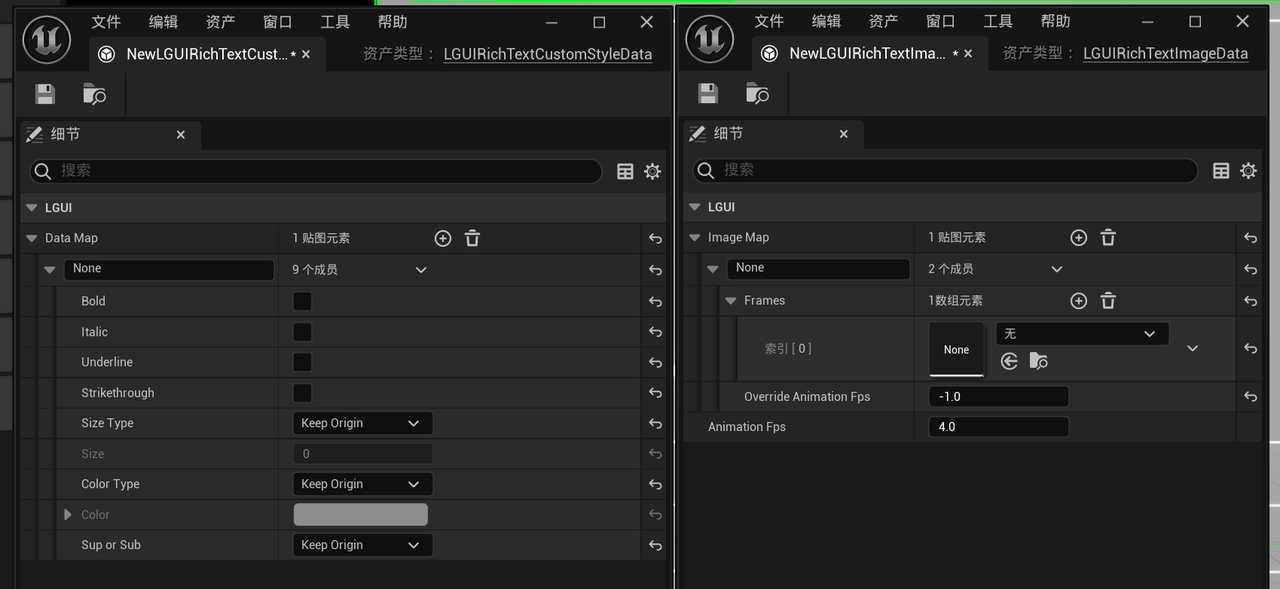Click browse-to-asset icon in right ImageData toolbar
Image resolution: width=1280 pixels, height=589 pixels.
[x=757, y=94]
